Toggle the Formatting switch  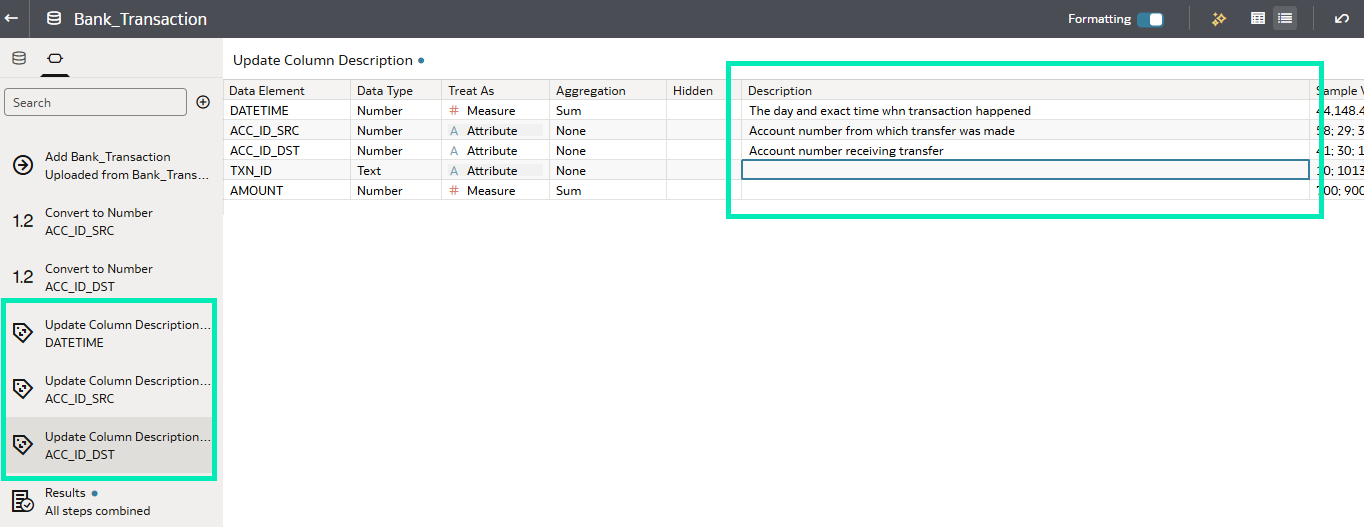pos(1150,19)
